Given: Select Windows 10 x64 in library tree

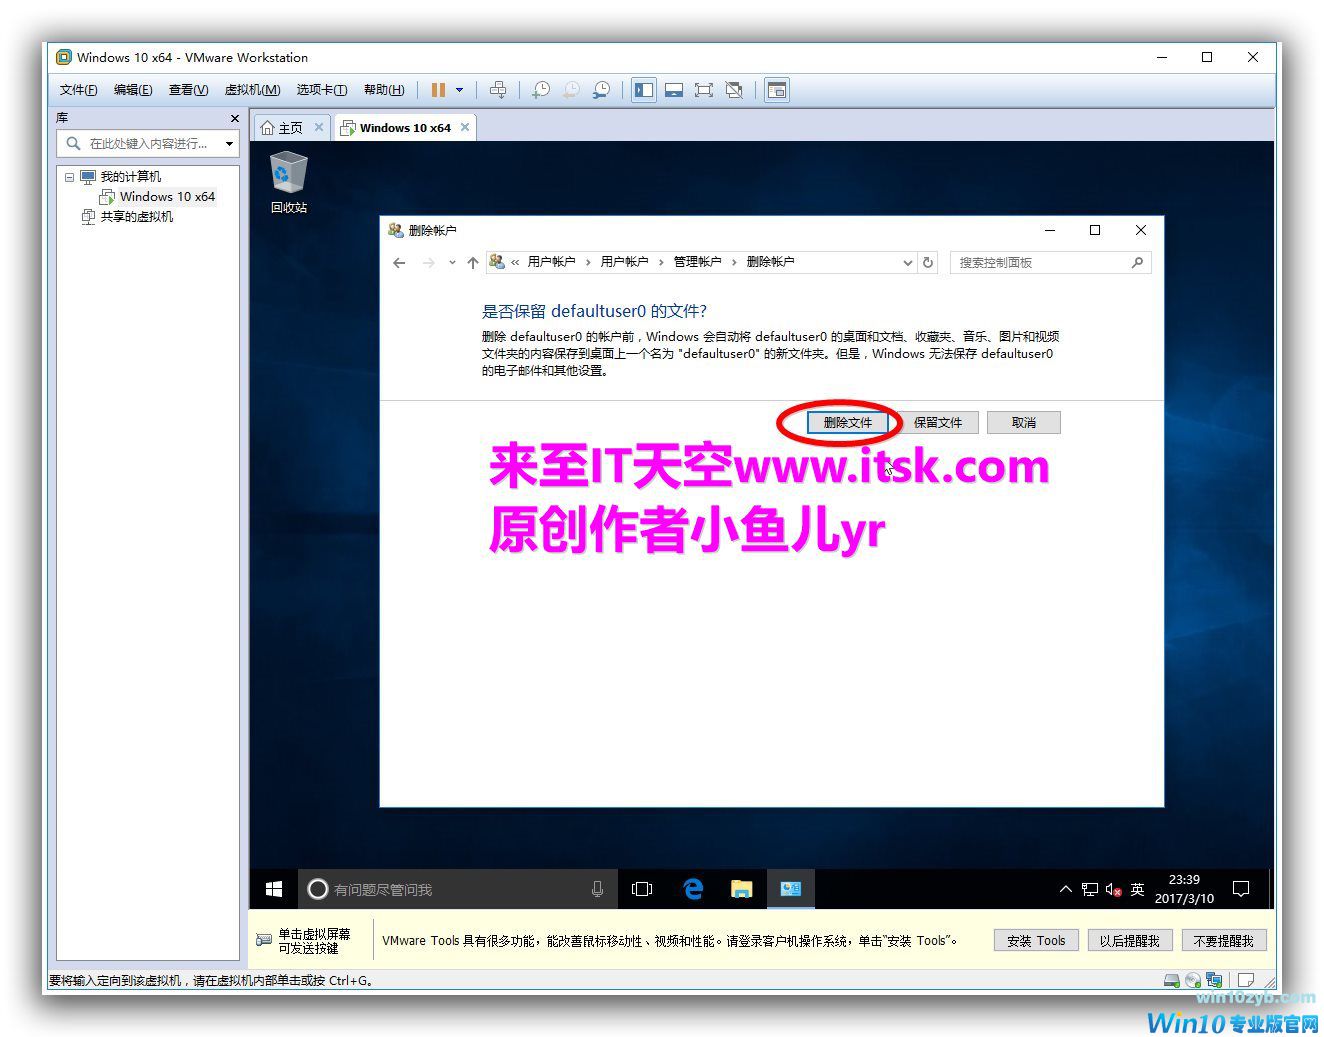Looking at the screenshot, I should pyautogui.click(x=167, y=197).
